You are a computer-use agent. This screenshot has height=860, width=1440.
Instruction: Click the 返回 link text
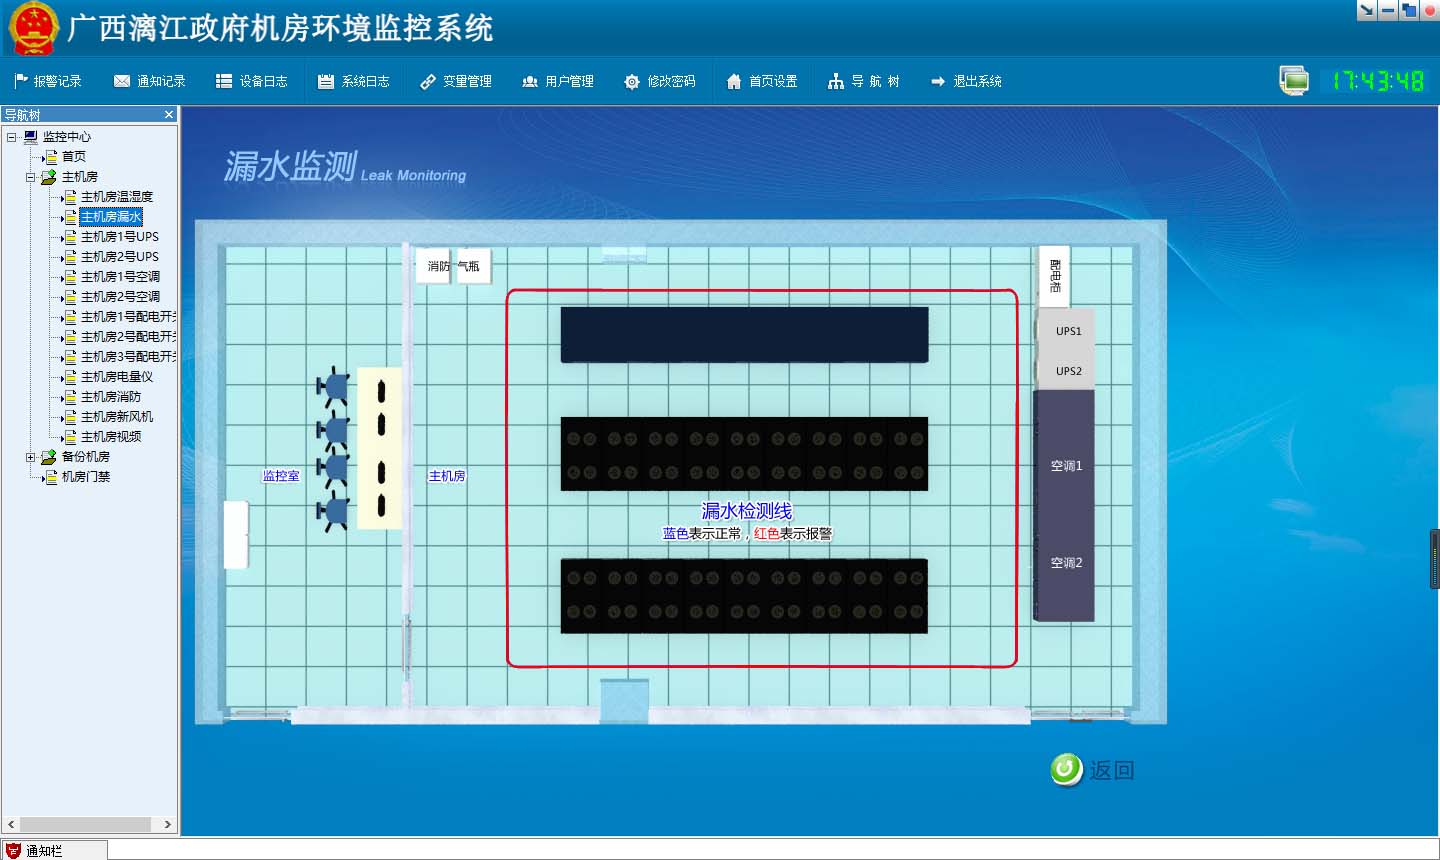(1112, 770)
